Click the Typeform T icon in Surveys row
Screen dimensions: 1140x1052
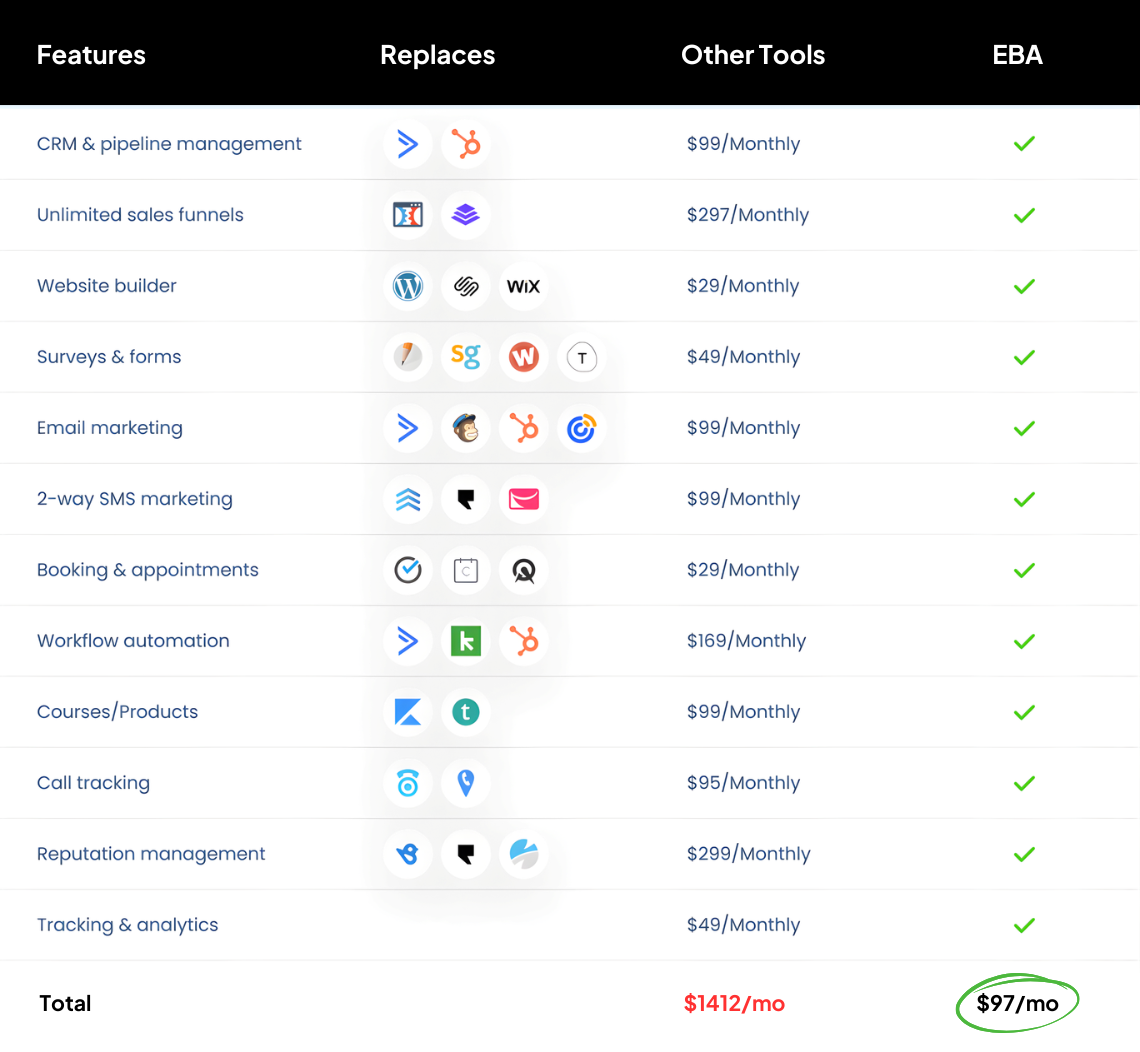[581, 357]
